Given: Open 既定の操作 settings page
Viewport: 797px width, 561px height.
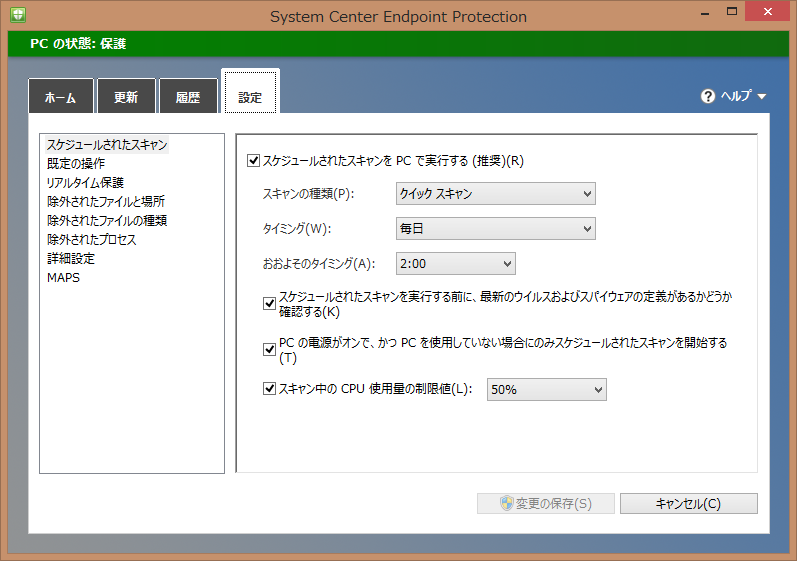Looking at the screenshot, I should pyautogui.click(x=76, y=164).
